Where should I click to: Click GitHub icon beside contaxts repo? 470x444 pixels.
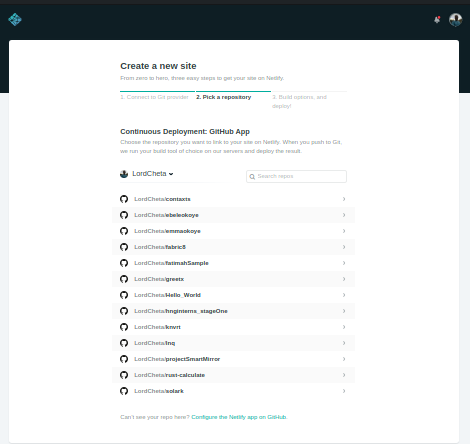124,199
